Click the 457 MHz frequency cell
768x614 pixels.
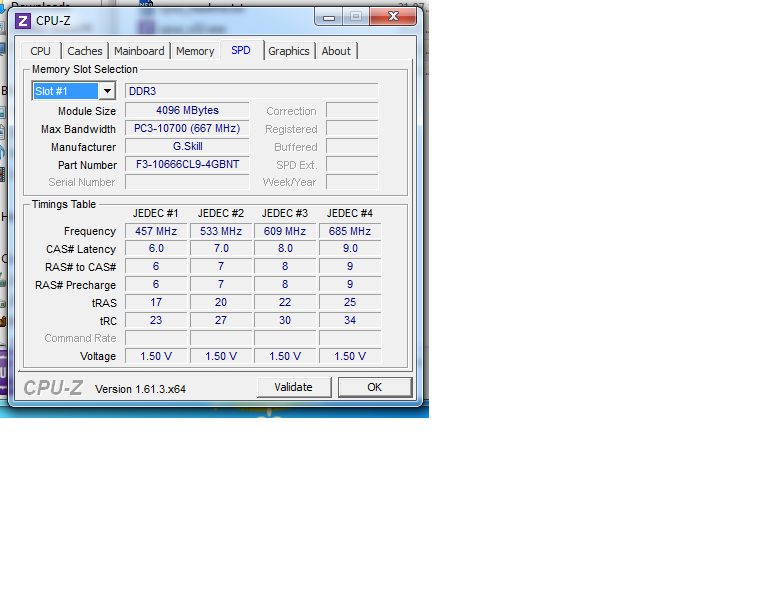(156, 231)
